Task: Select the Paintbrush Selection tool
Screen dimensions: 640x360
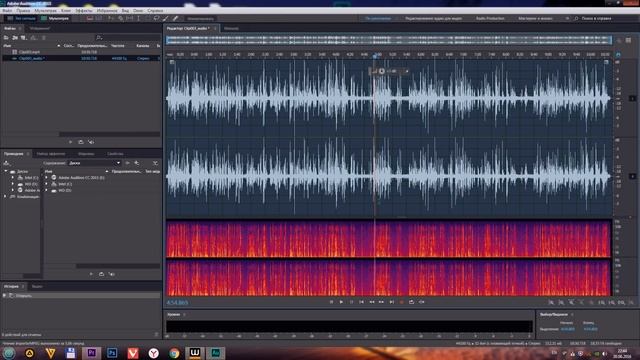Action: click(x=166, y=18)
